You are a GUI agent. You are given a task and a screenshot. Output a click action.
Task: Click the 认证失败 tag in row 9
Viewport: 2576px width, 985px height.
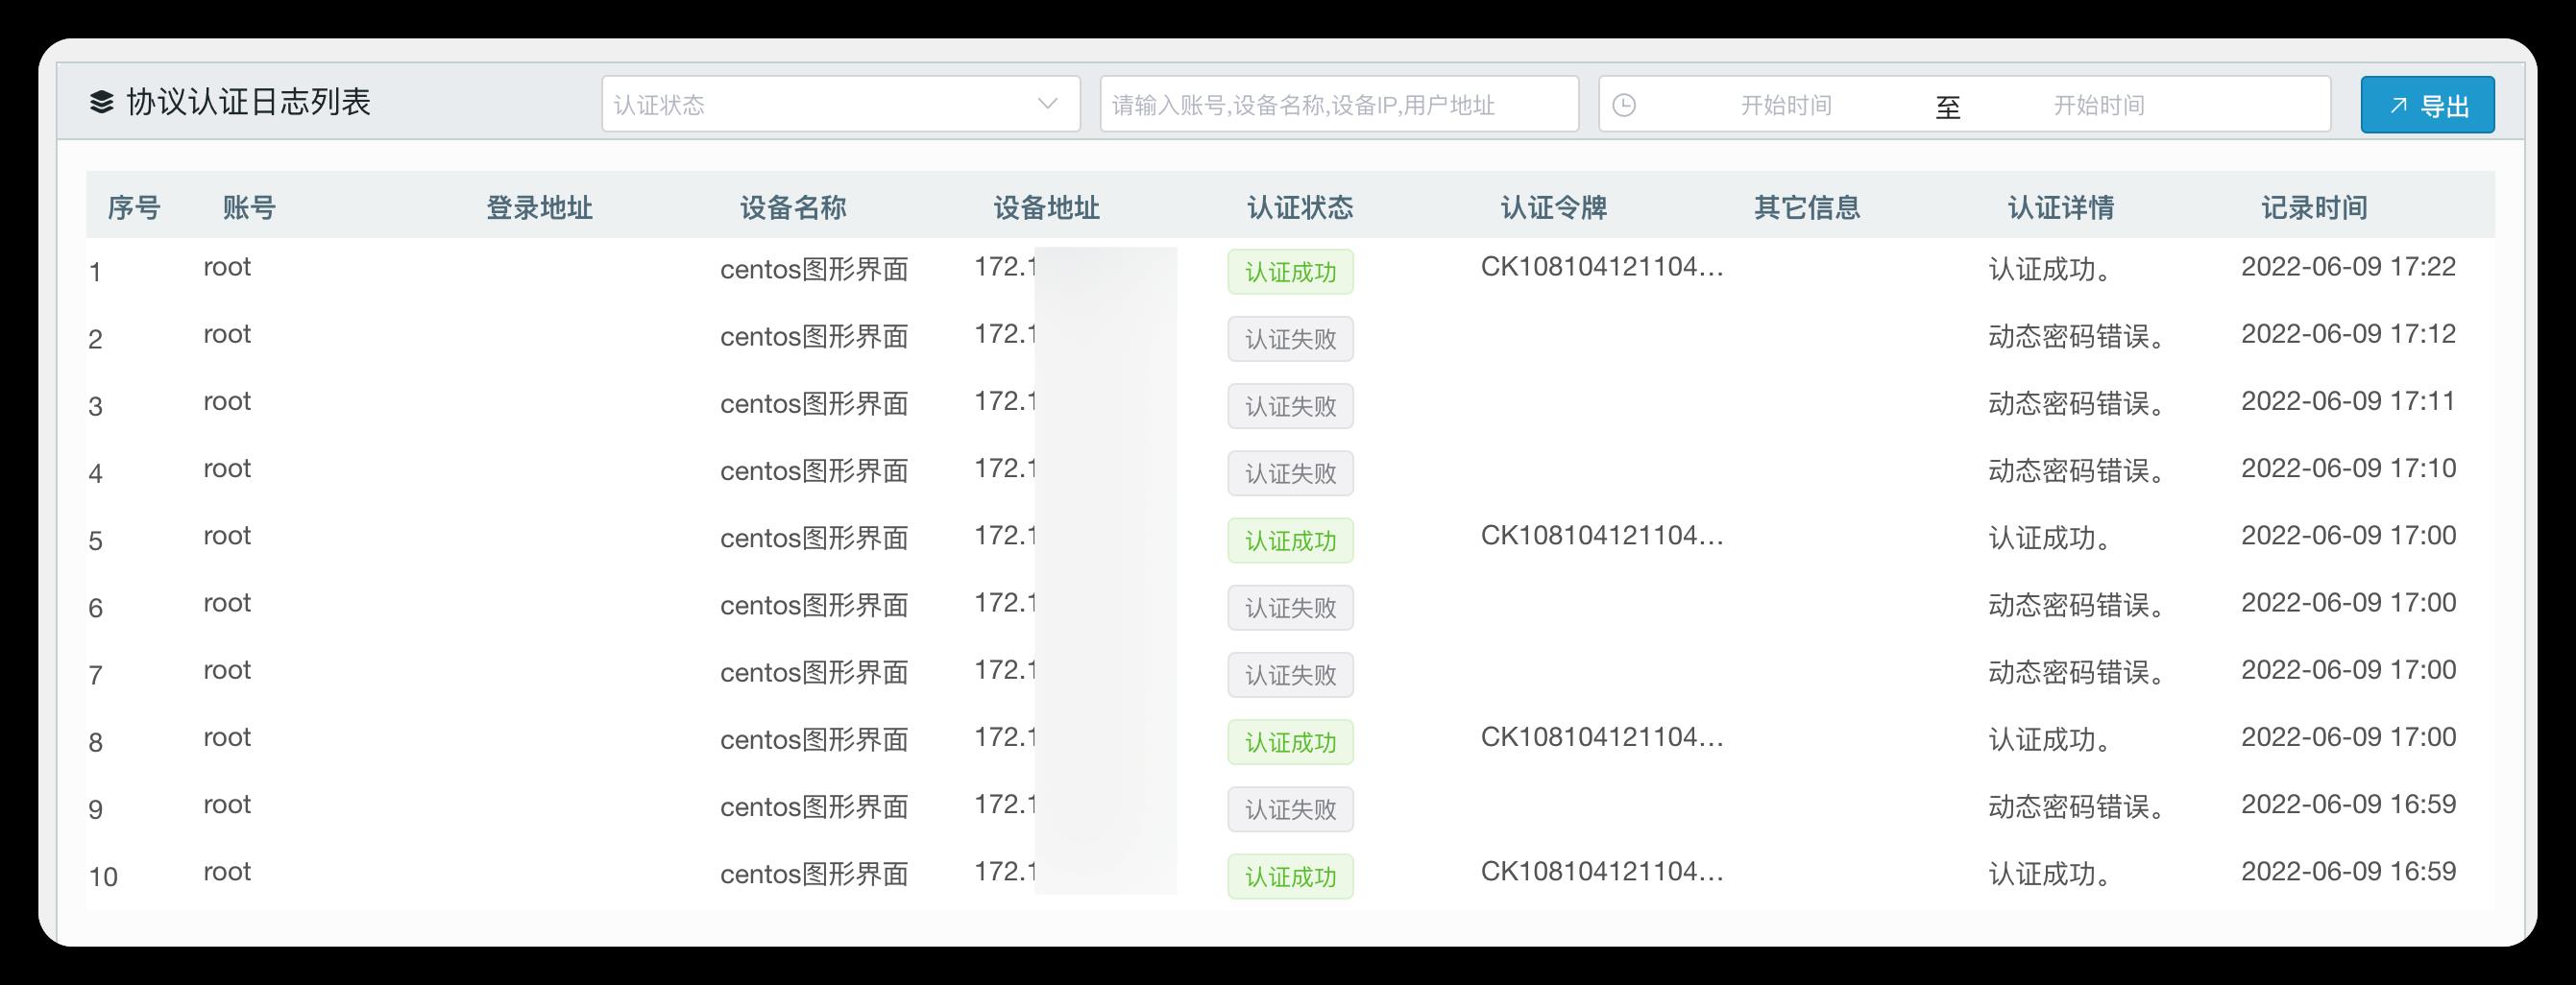click(x=1290, y=809)
